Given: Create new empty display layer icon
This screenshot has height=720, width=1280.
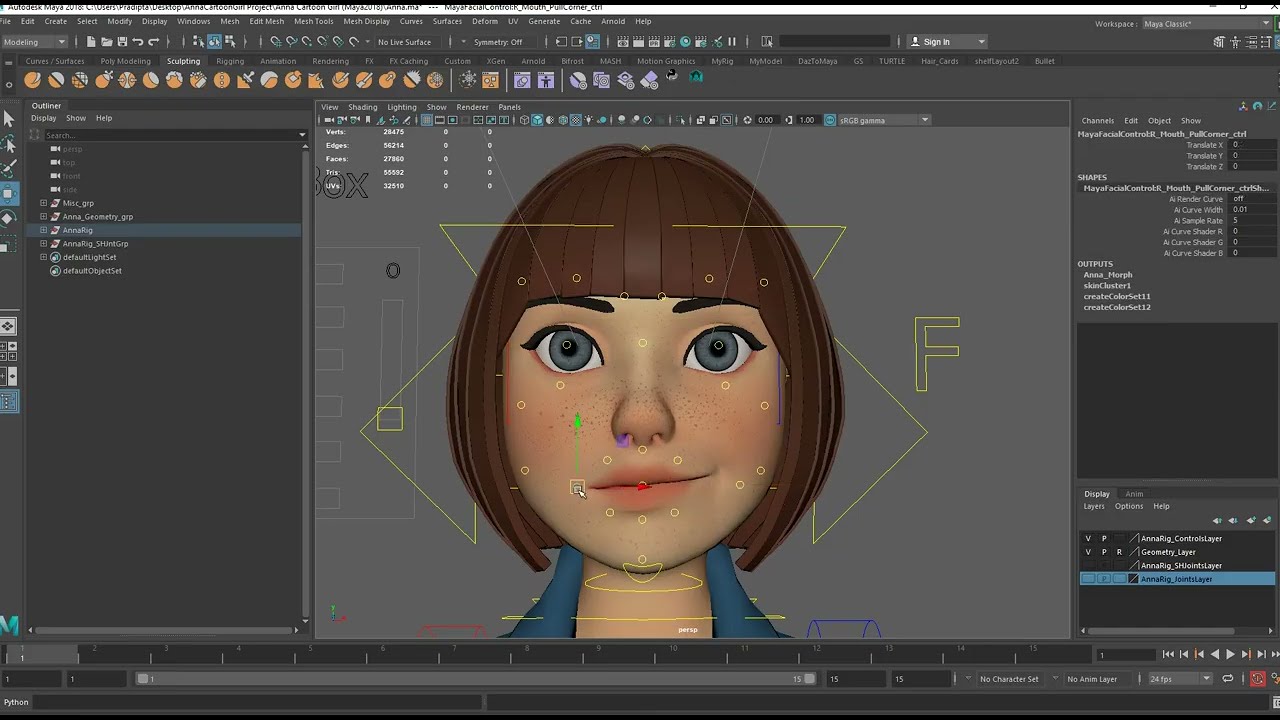Looking at the screenshot, I should click(x=1252, y=521).
